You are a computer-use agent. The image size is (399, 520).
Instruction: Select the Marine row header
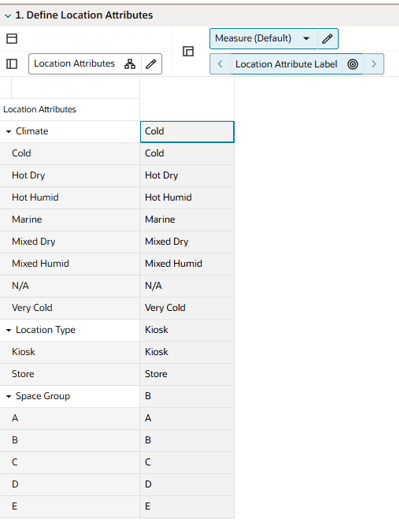70,220
